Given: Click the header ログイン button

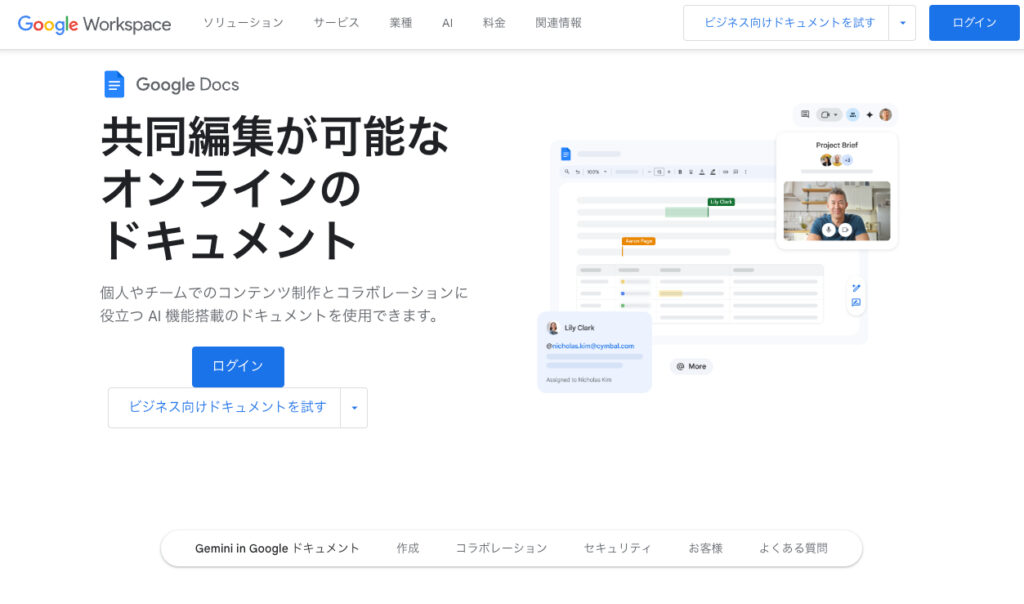Looking at the screenshot, I should tap(974, 23).
